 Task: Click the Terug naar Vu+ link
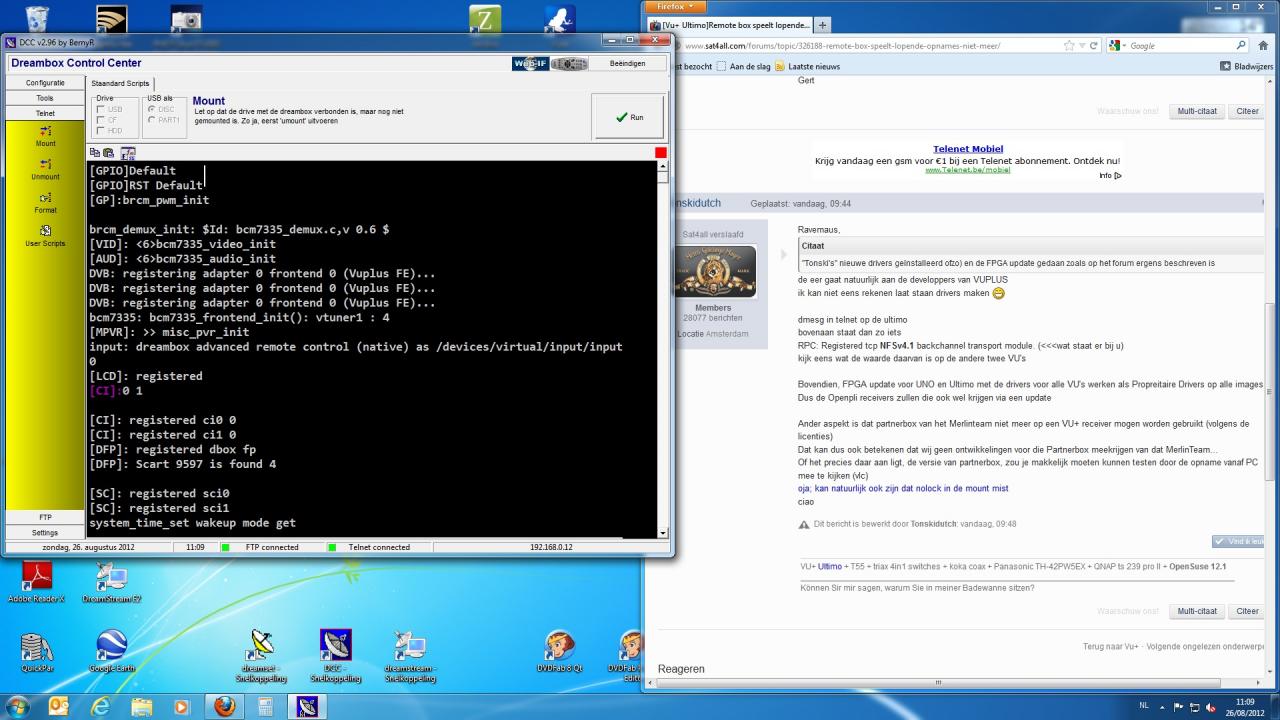(x=1110, y=647)
